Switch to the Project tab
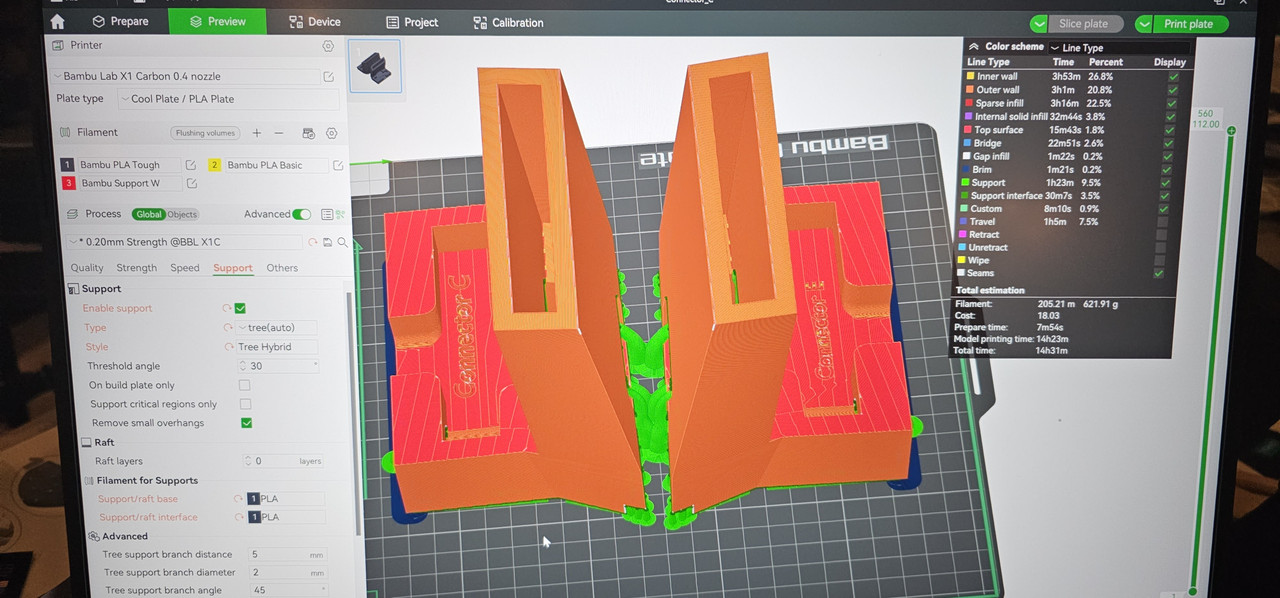1280x598 pixels. 412,22
